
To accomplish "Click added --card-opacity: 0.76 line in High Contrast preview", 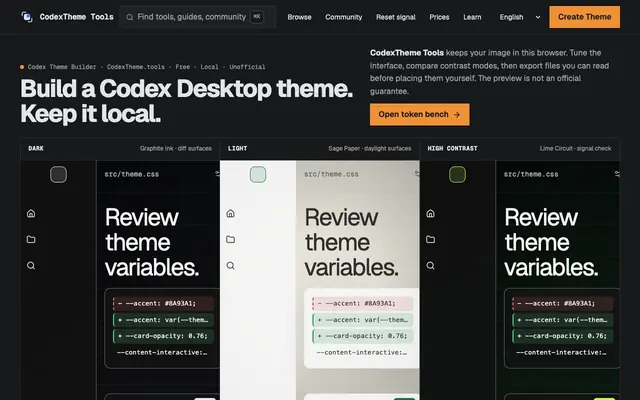I will (562, 336).
